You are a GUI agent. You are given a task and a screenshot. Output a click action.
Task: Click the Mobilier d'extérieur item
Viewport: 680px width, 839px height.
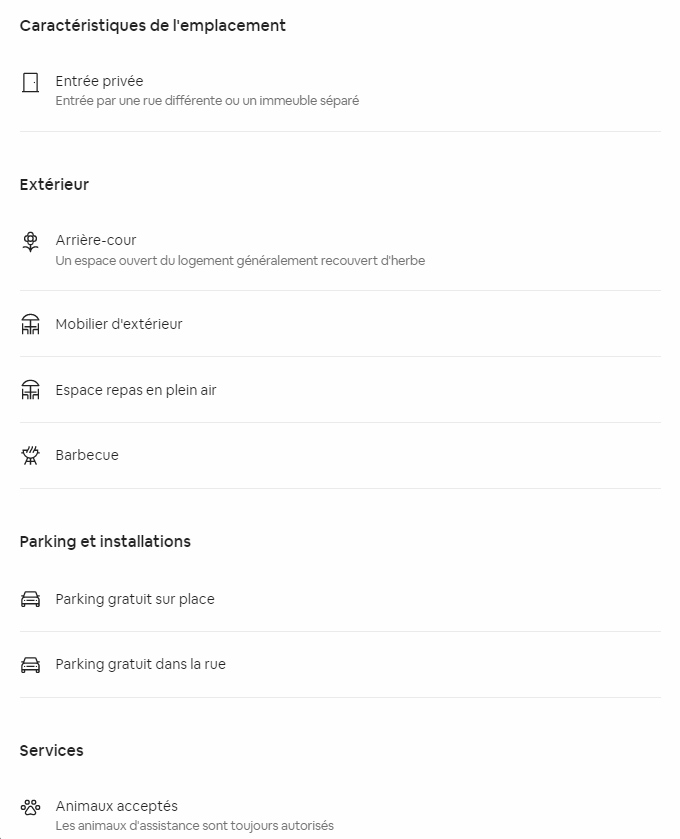pos(119,324)
